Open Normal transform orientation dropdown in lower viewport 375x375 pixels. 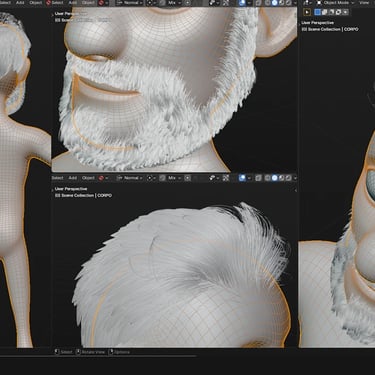tap(130, 178)
